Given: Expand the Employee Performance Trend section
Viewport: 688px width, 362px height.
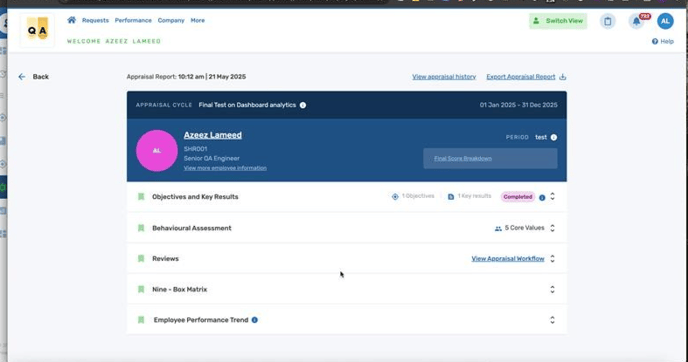Looking at the screenshot, I should (552, 320).
